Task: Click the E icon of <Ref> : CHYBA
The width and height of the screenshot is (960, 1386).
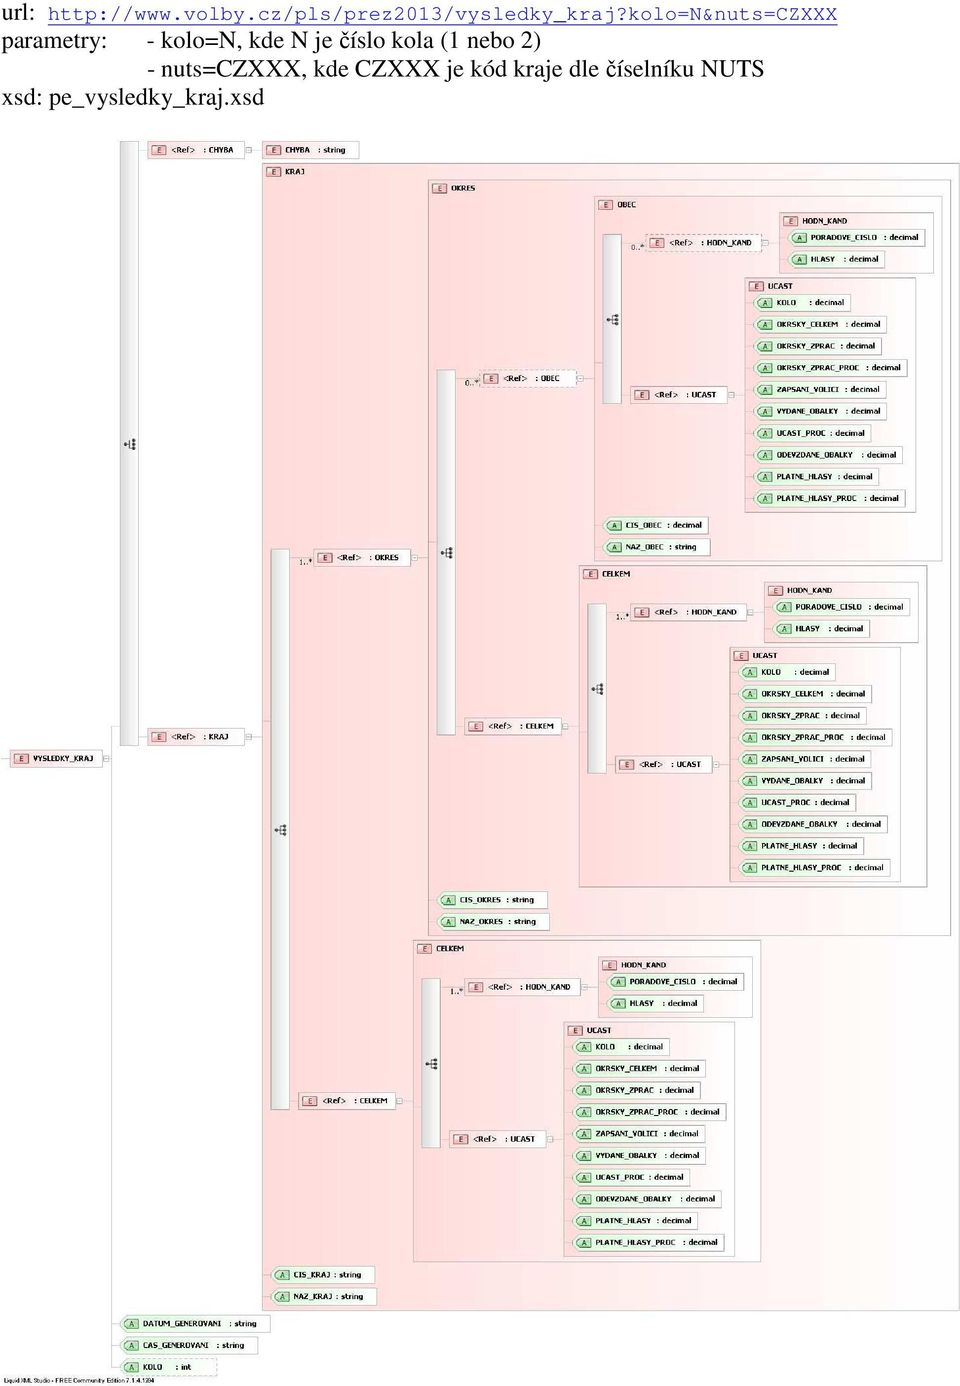Action: pos(159,150)
